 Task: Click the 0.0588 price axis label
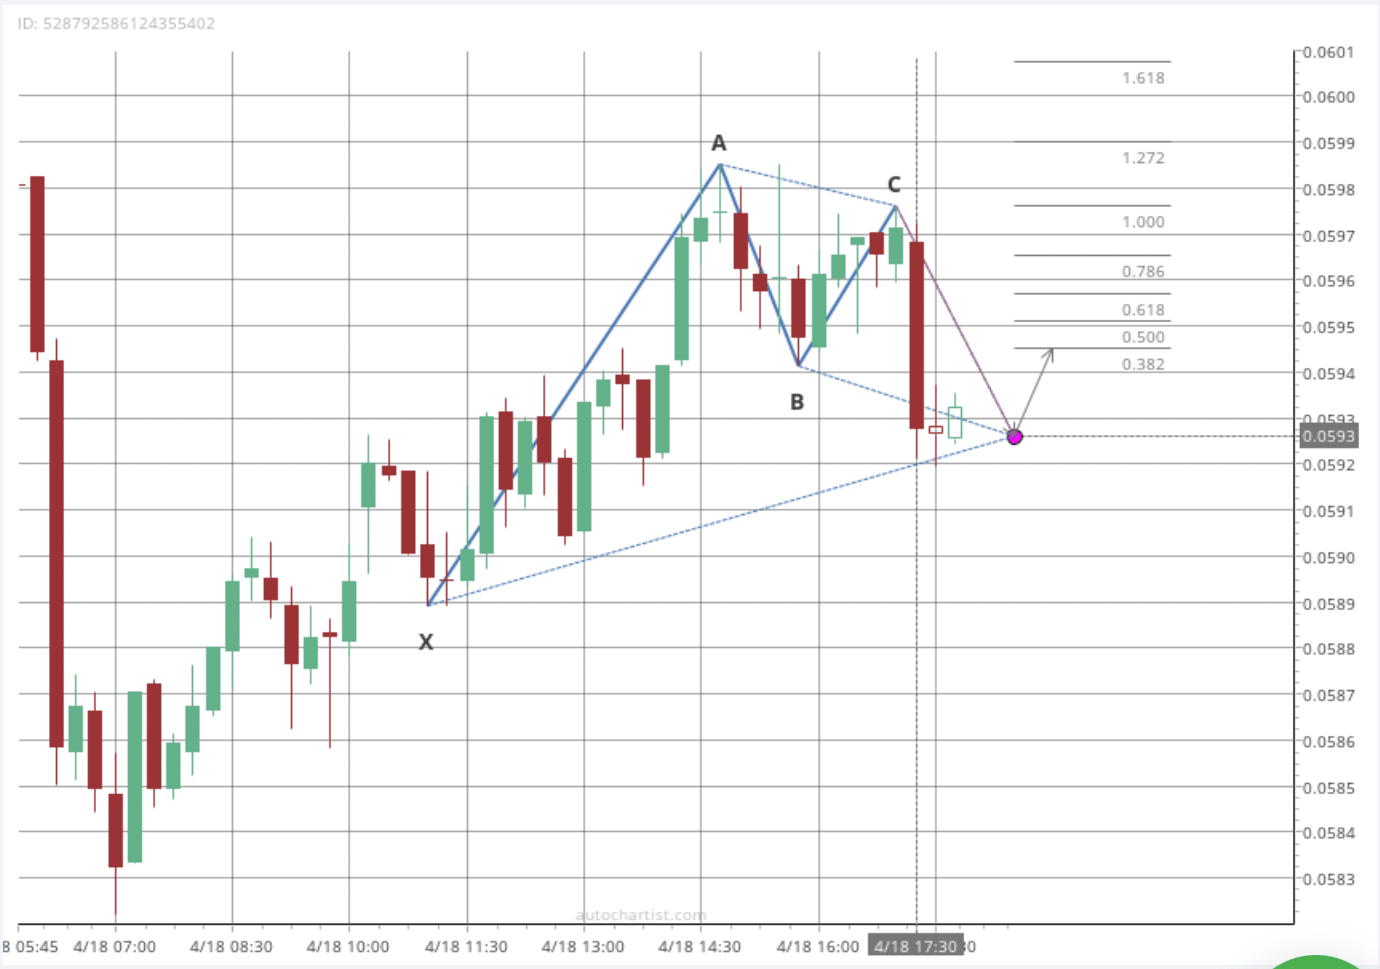coord(1329,649)
